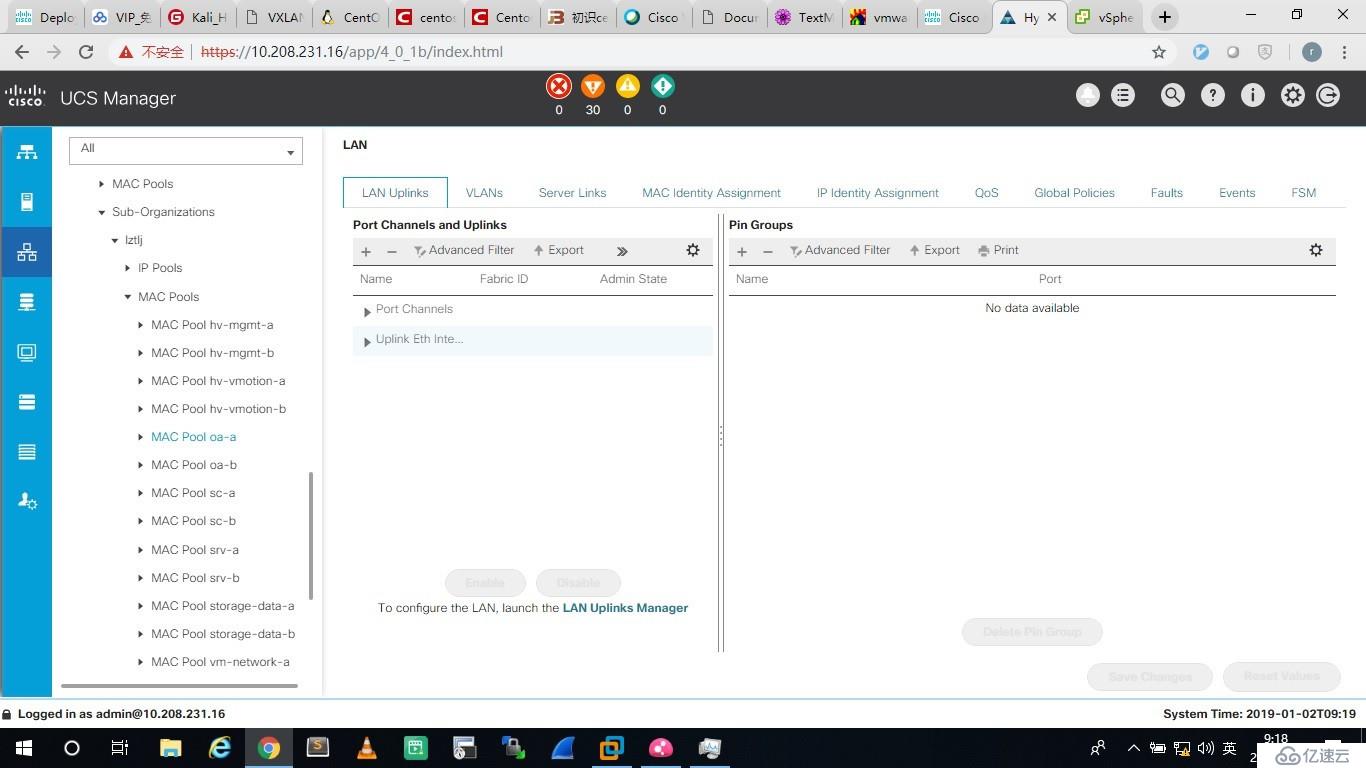Viewport: 1366px width, 768px height.
Task: Select MAC Pool oa-a tree item
Action: (x=194, y=437)
